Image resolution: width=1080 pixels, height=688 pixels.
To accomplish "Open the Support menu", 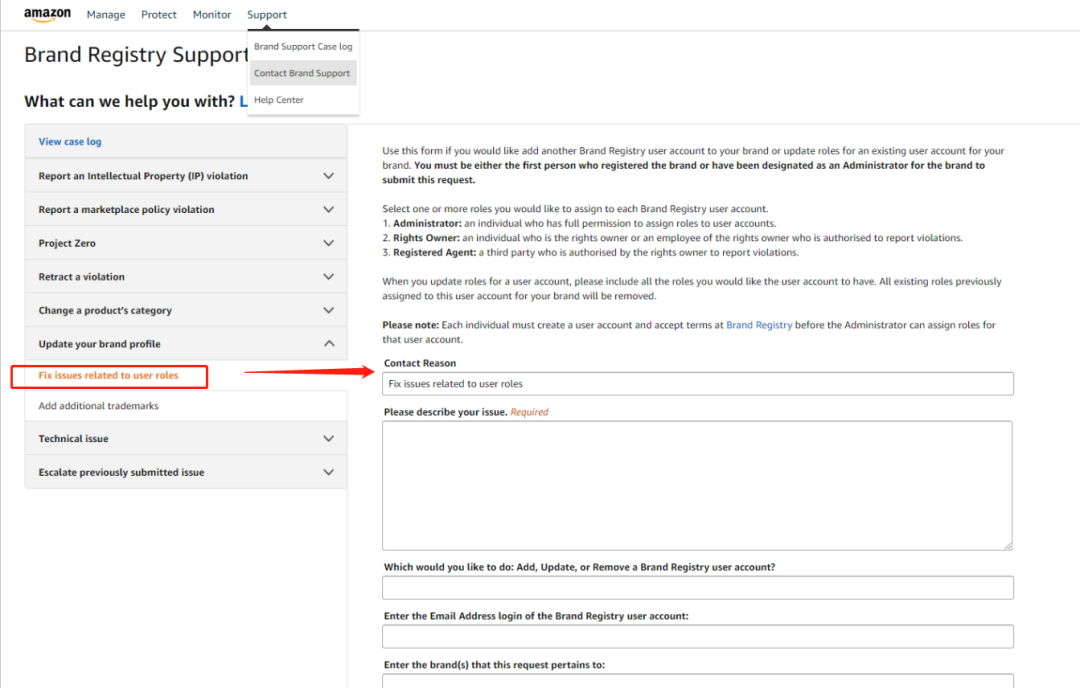I will point(267,14).
